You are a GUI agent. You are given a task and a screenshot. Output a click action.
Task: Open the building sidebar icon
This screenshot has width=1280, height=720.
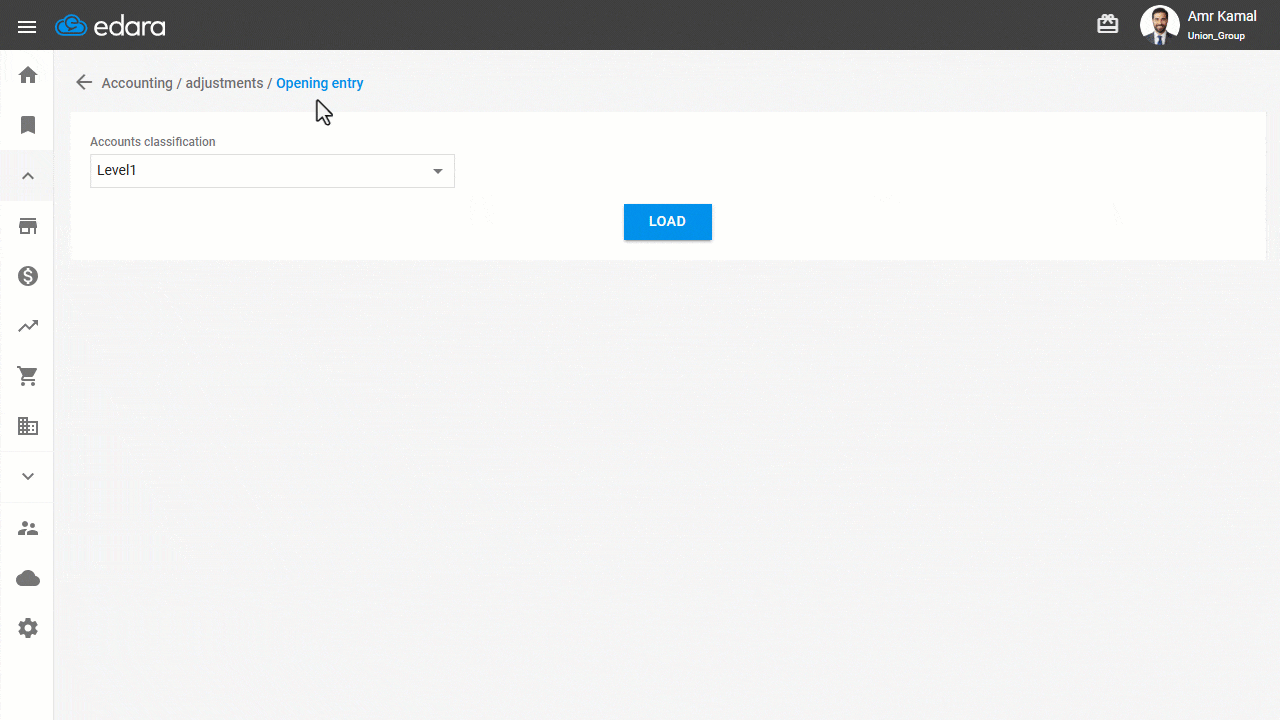pyautogui.click(x=28, y=427)
